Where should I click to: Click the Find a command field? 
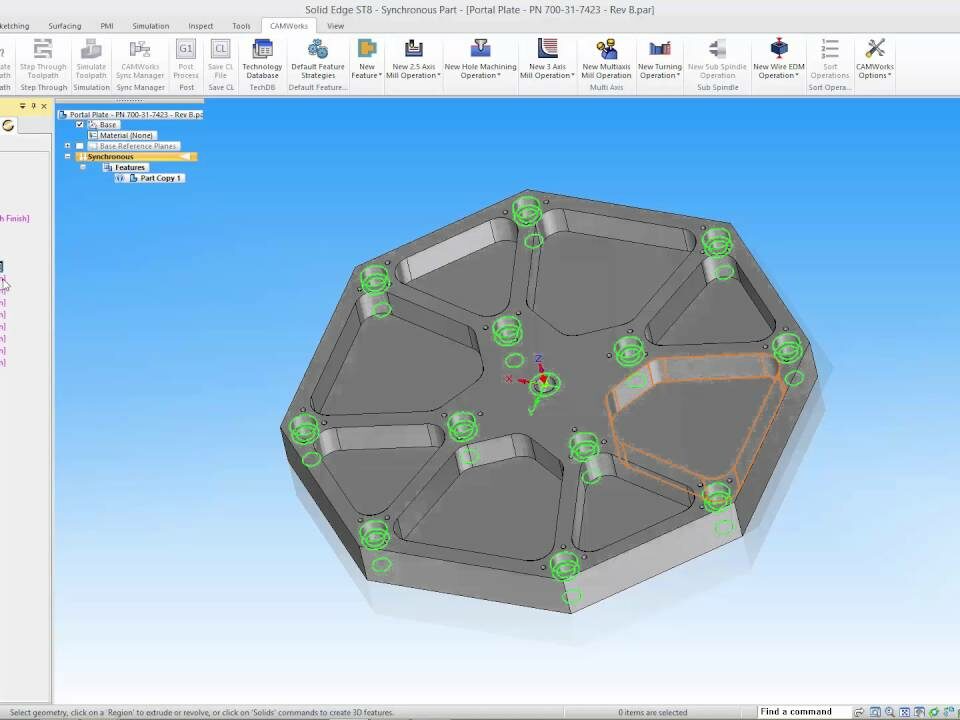tap(800, 712)
